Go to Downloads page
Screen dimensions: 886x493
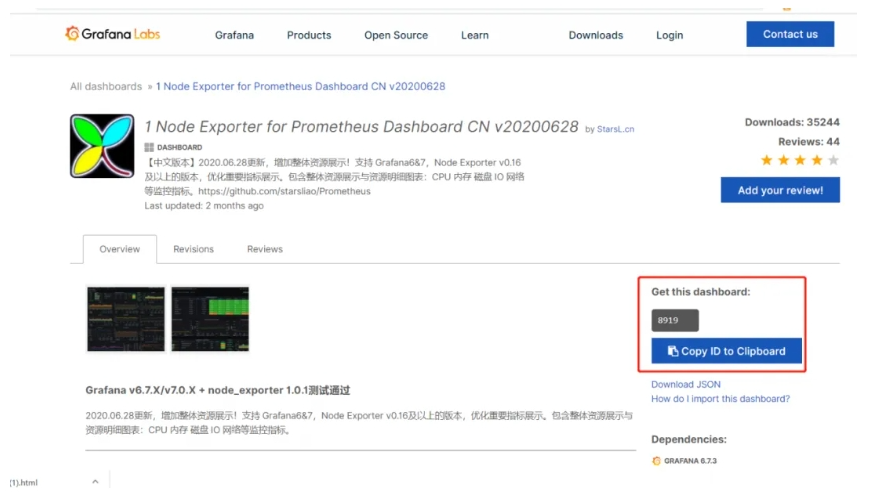[x=596, y=35]
